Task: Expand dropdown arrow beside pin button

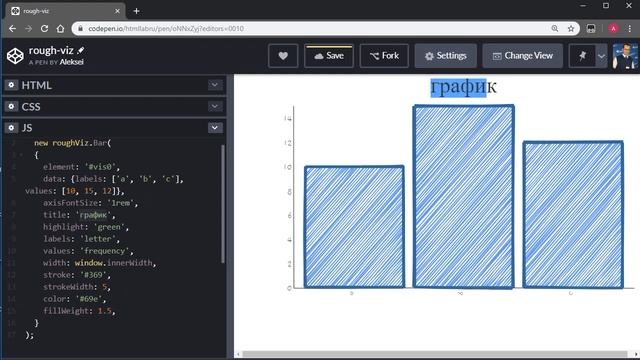Action: (601, 56)
